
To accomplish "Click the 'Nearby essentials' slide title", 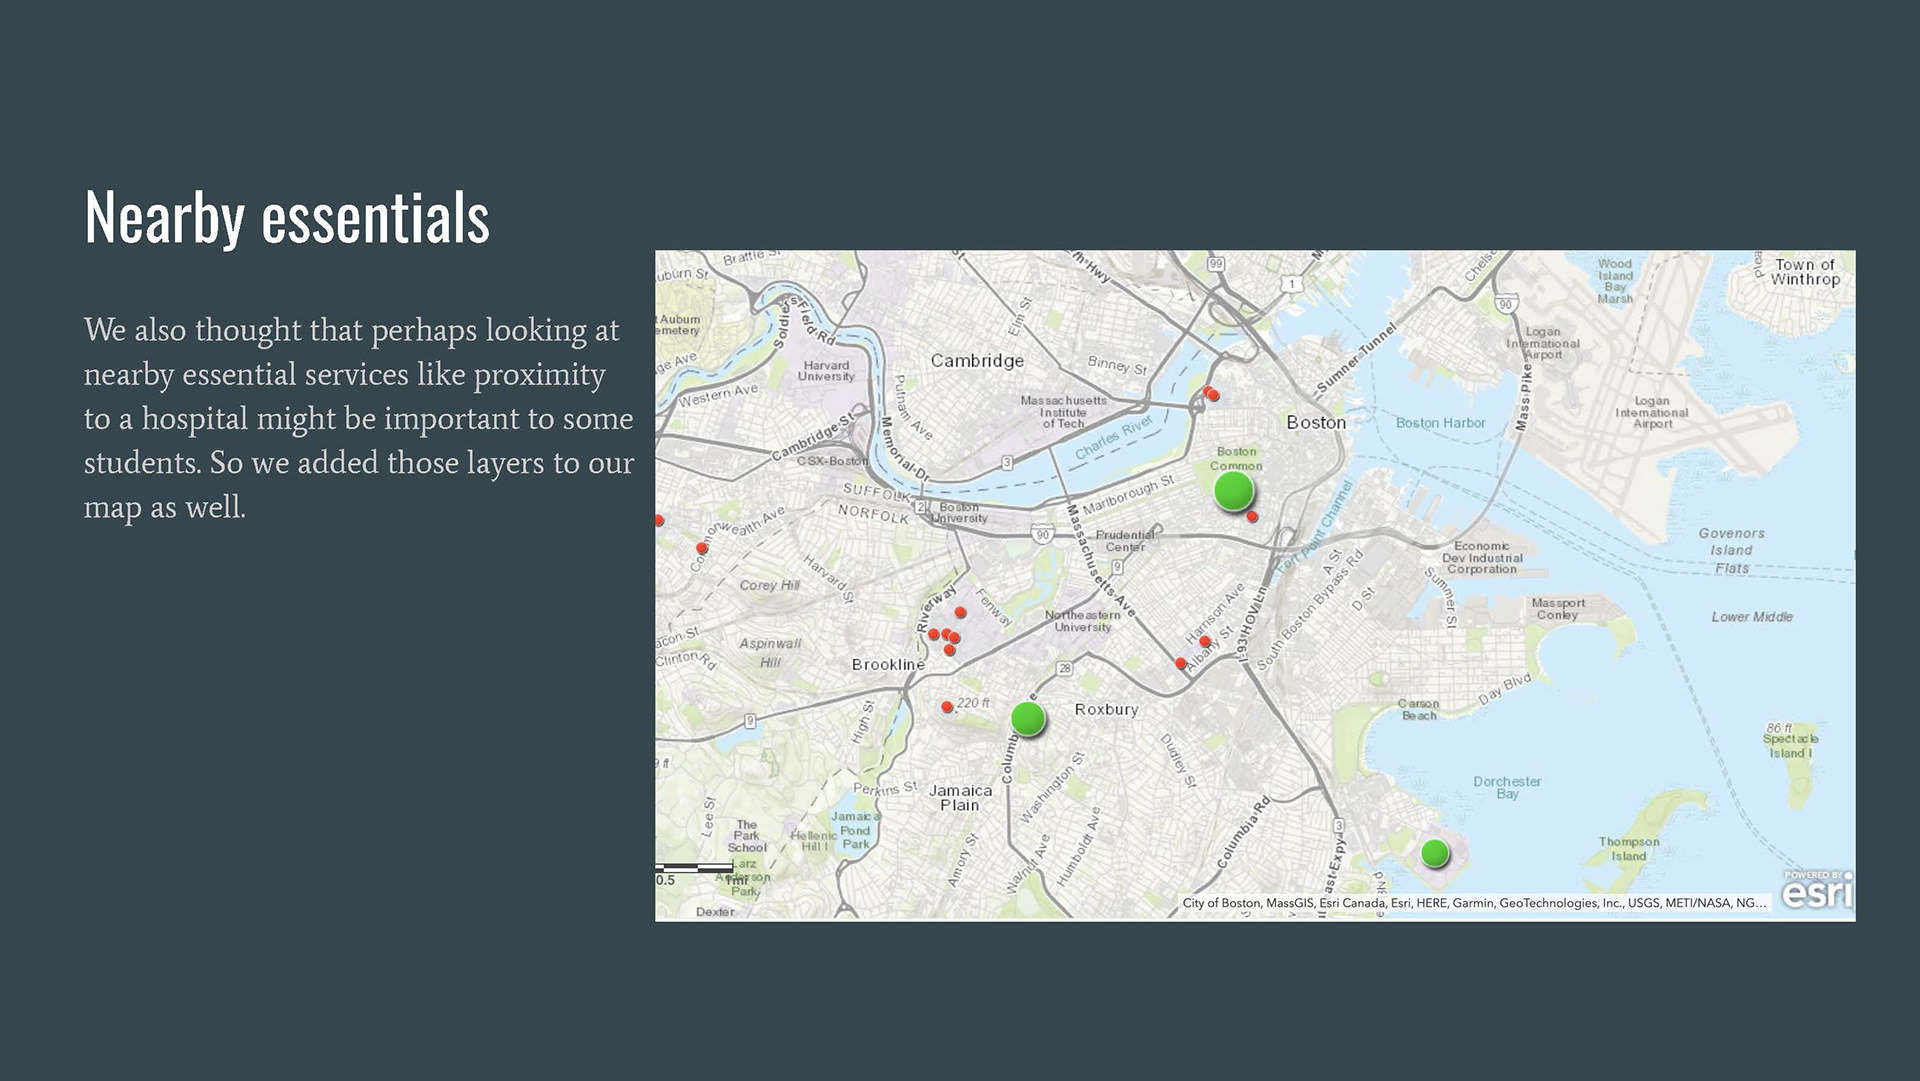I will 287,217.
